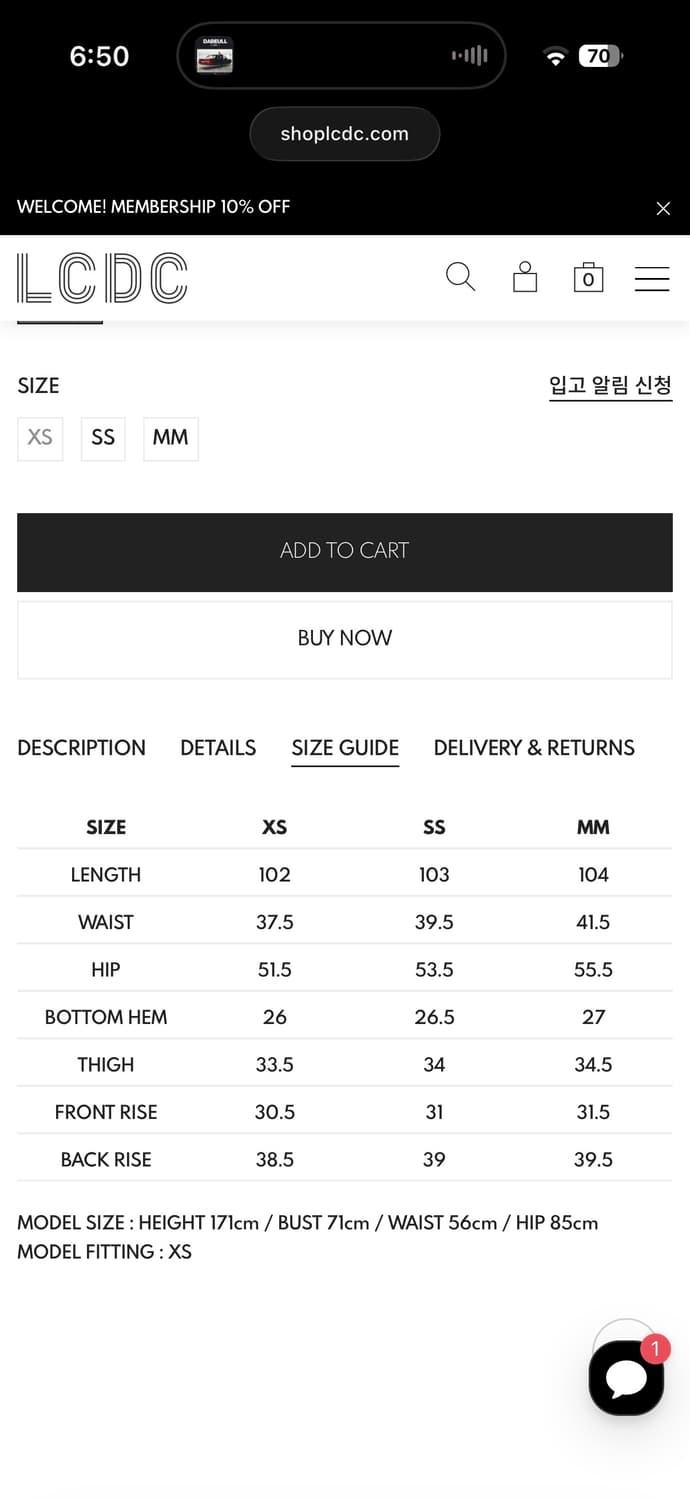
Task: Tap the shoplcdc.com address bar
Action: point(345,134)
